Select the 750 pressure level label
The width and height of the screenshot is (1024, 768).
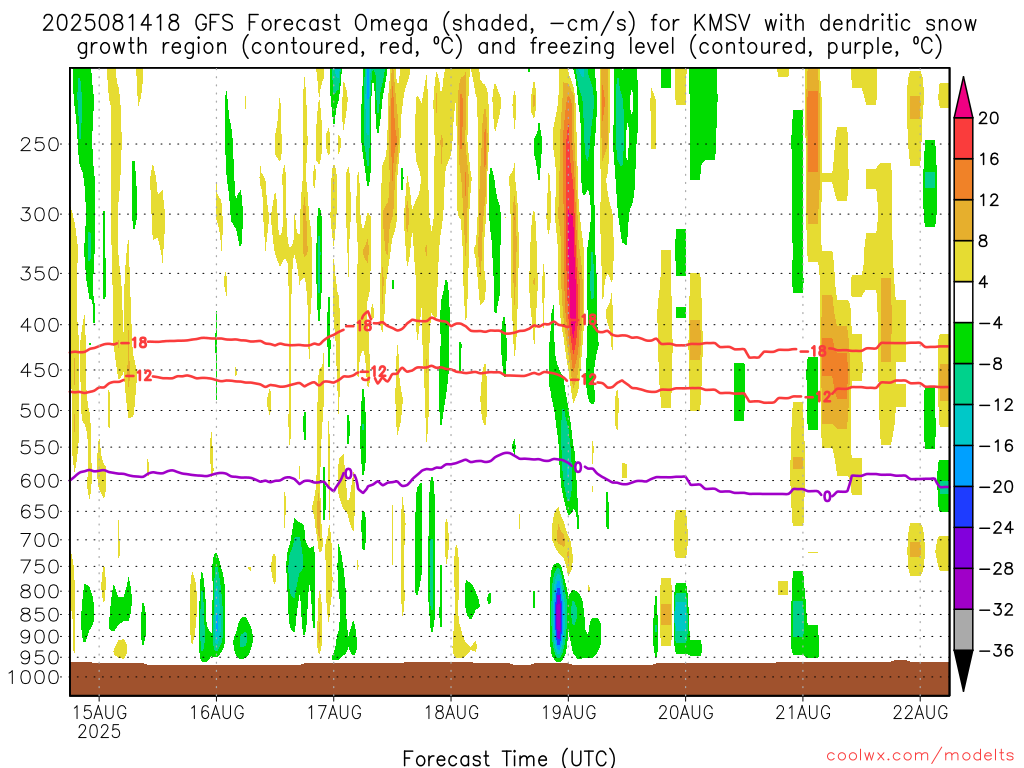[x=40, y=567]
